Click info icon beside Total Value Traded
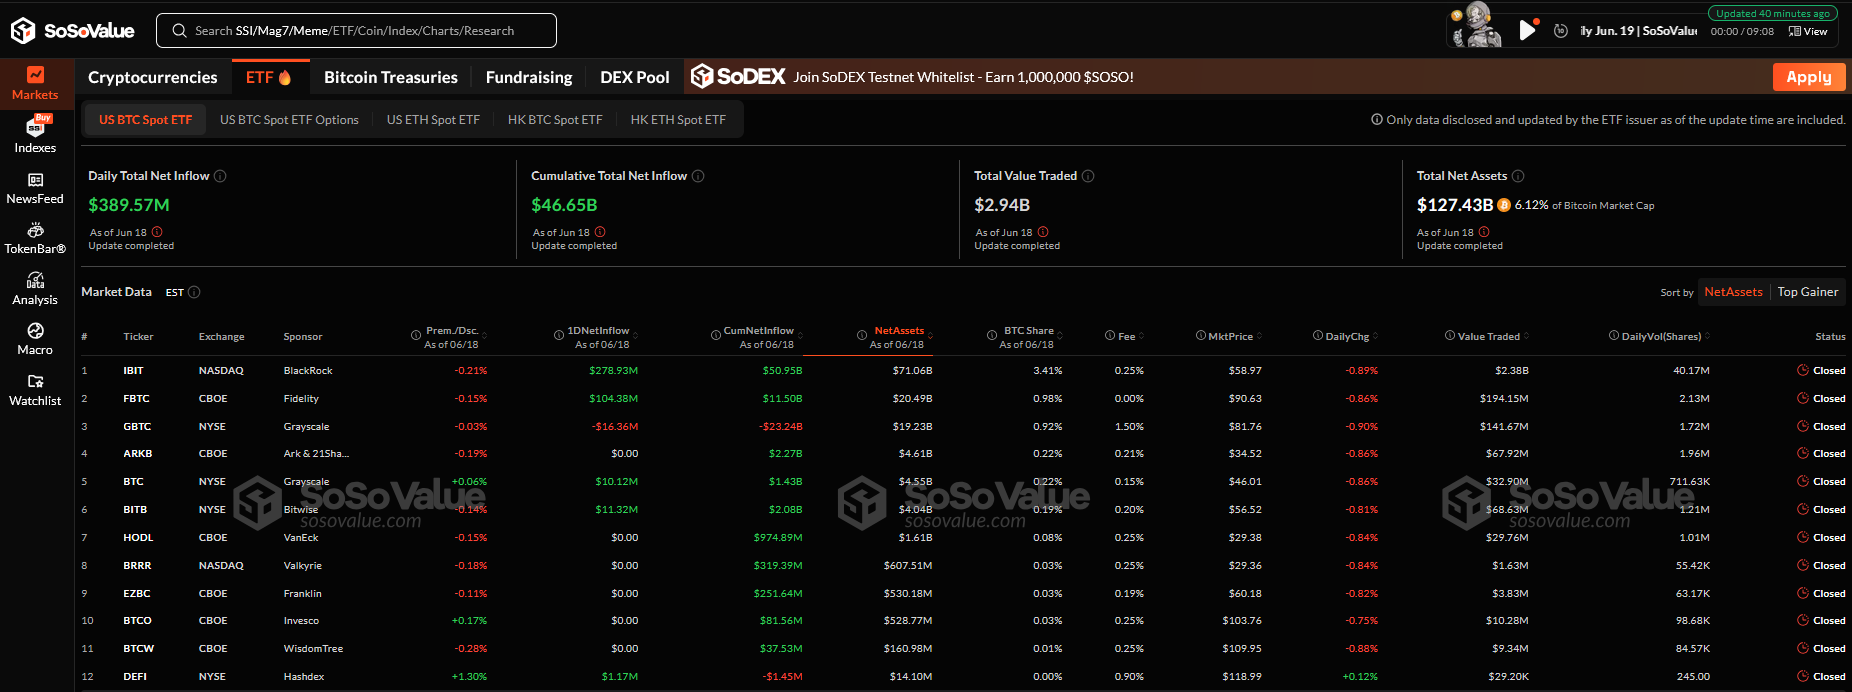Image resolution: width=1852 pixels, height=692 pixels. click(x=1088, y=176)
